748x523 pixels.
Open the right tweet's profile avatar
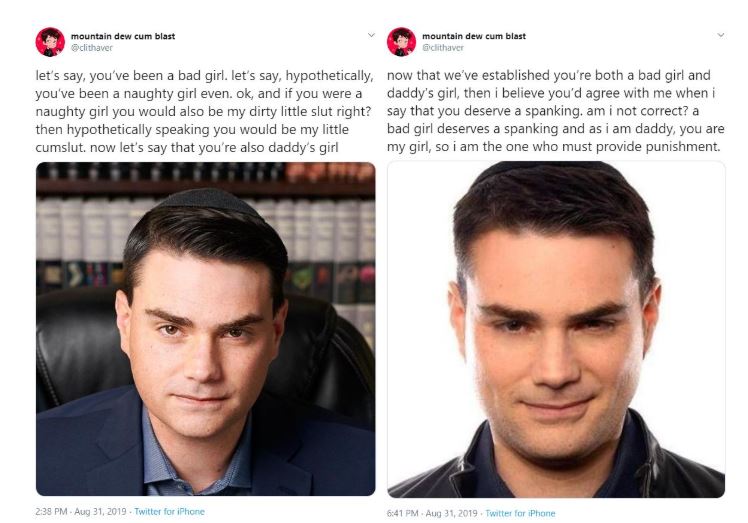tap(401, 42)
